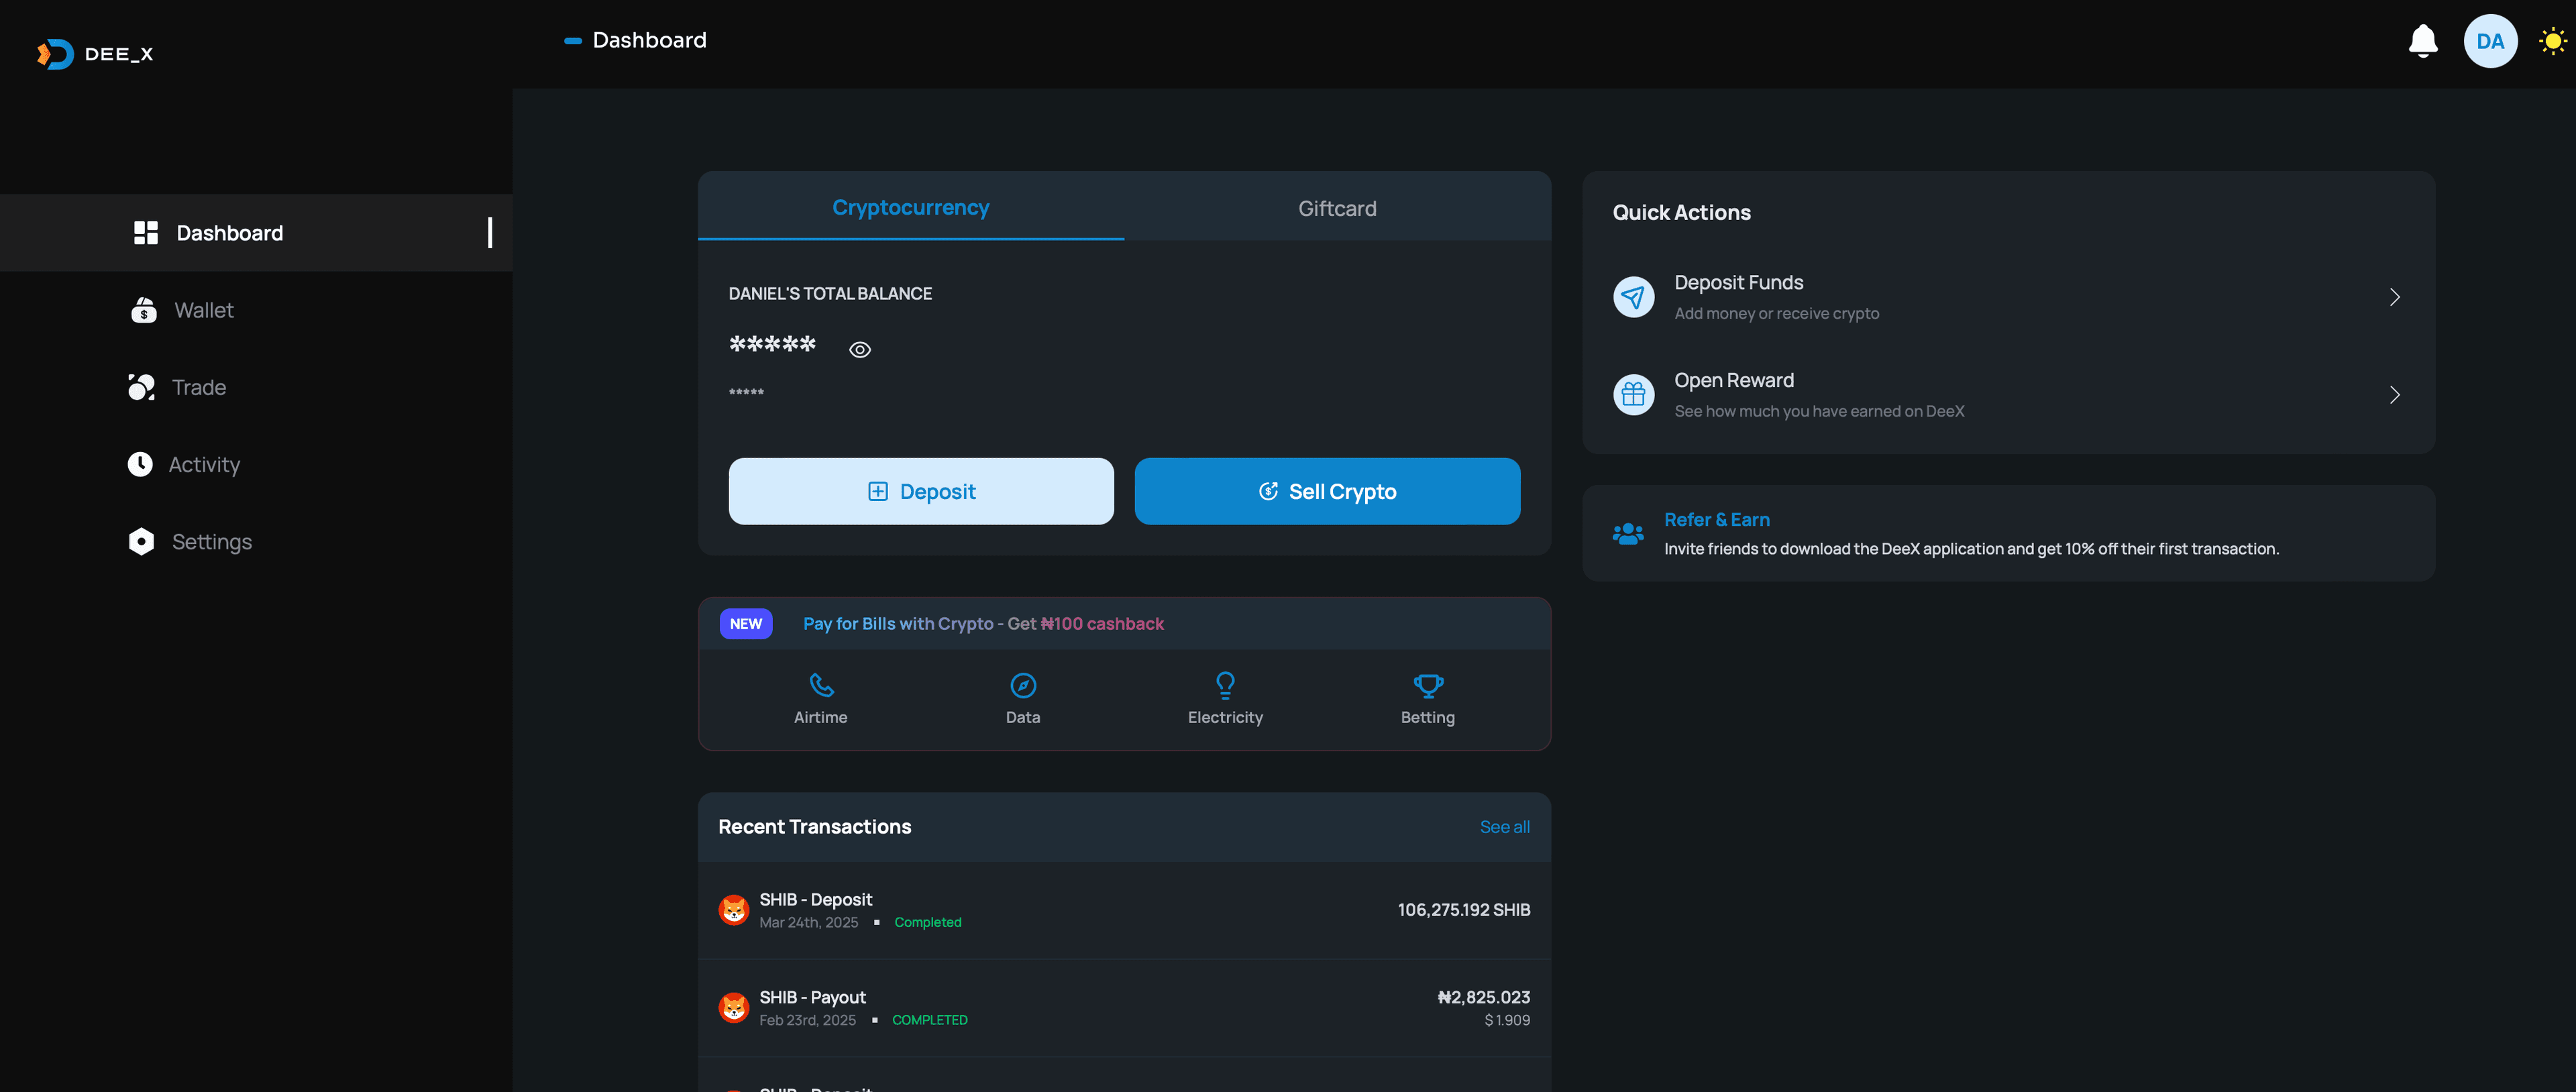Open notifications bell
Viewport: 2576px width, 1092px height.
coord(2422,41)
